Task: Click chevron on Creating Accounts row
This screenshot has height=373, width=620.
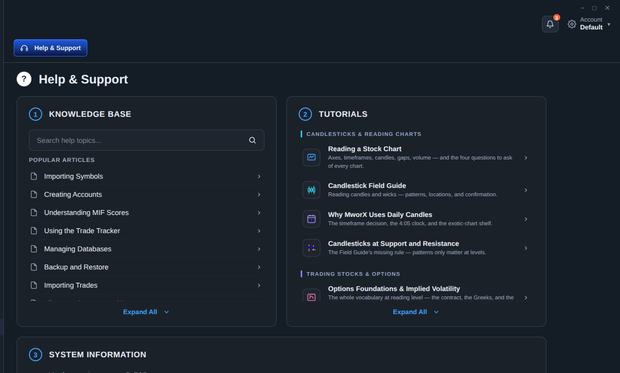Action: point(259,195)
